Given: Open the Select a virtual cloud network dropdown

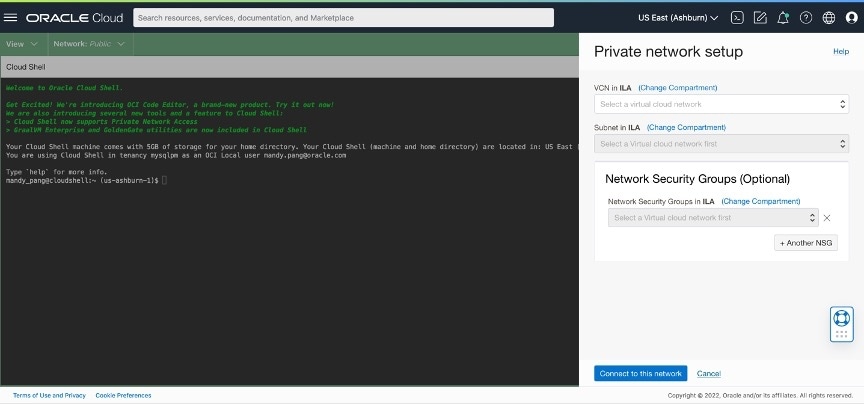Looking at the screenshot, I should [721, 104].
